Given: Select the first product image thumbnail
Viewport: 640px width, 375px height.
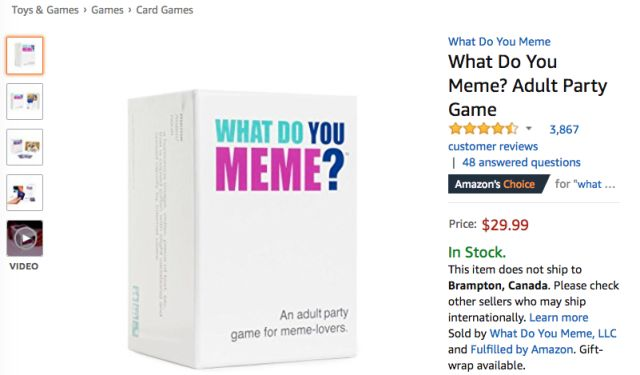Looking at the screenshot, I should 24,55.
